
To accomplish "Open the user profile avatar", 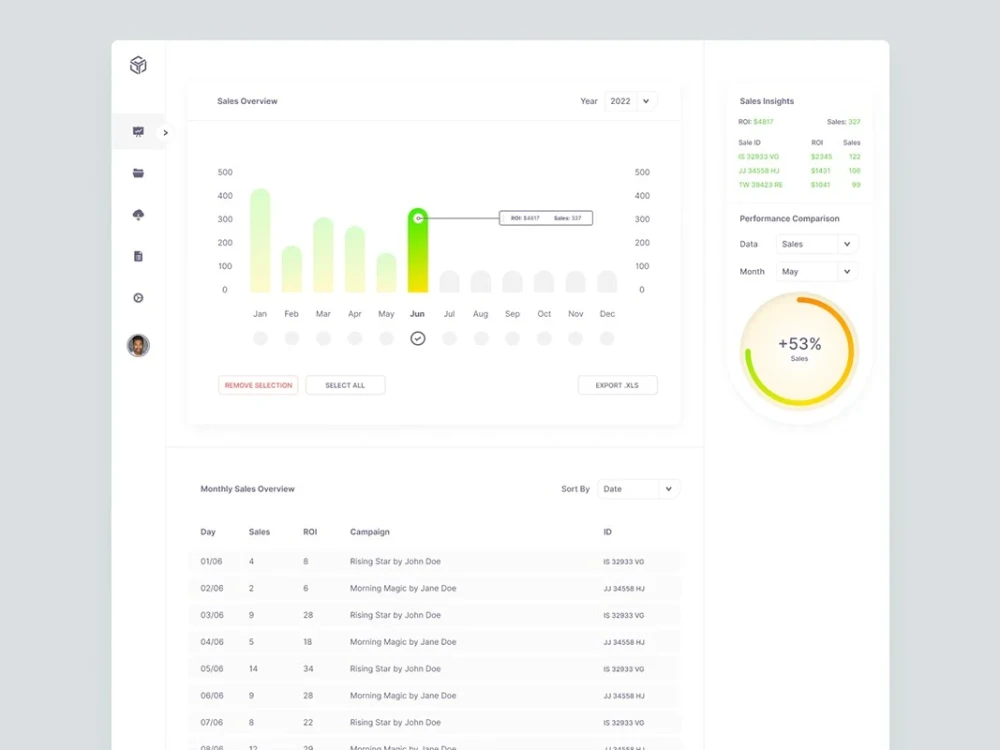I will pyautogui.click(x=138, y=345).
